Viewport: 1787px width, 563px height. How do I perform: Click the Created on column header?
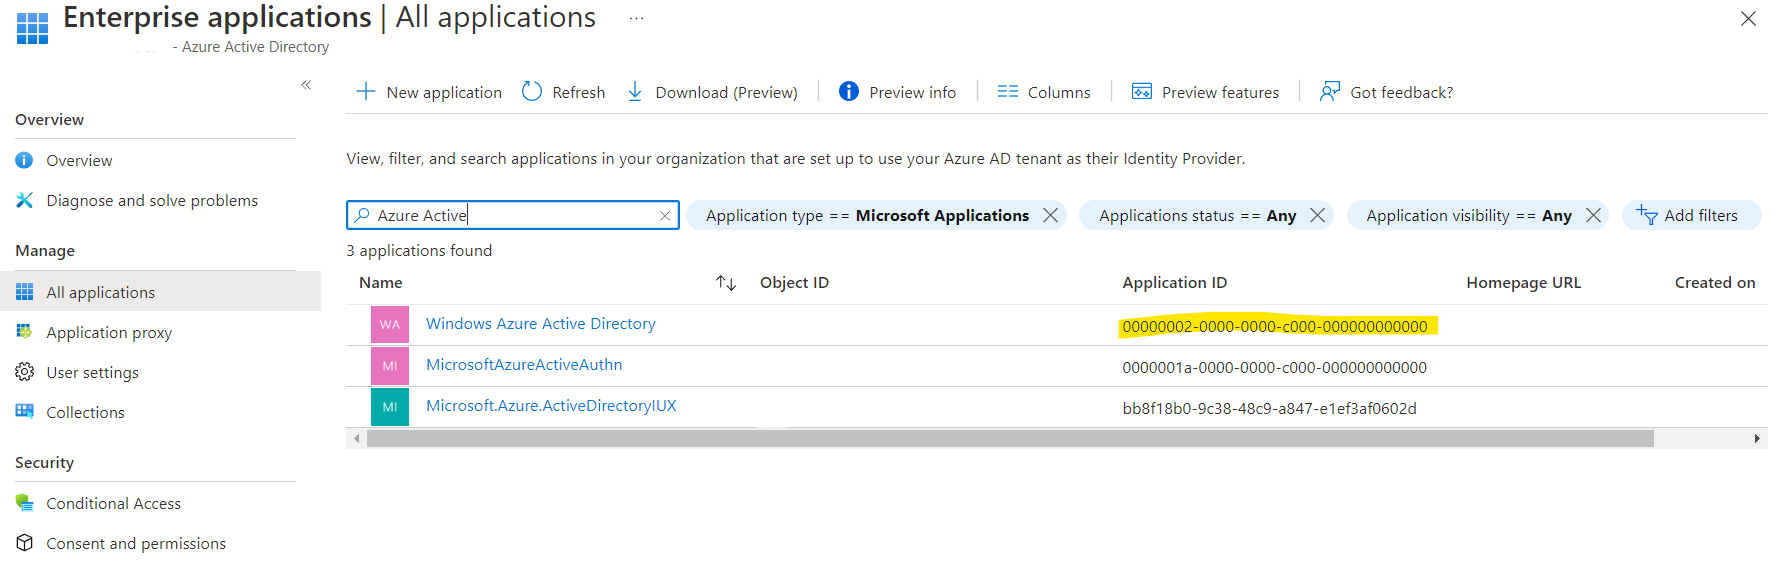coord(1715,283)
